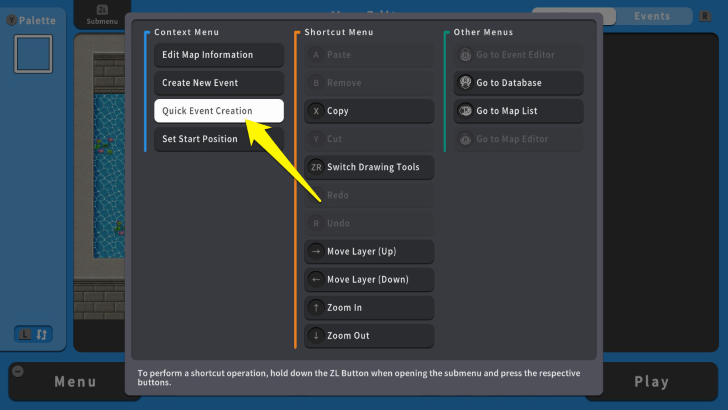Choose Zoom Out shortcut

point(369,336)
